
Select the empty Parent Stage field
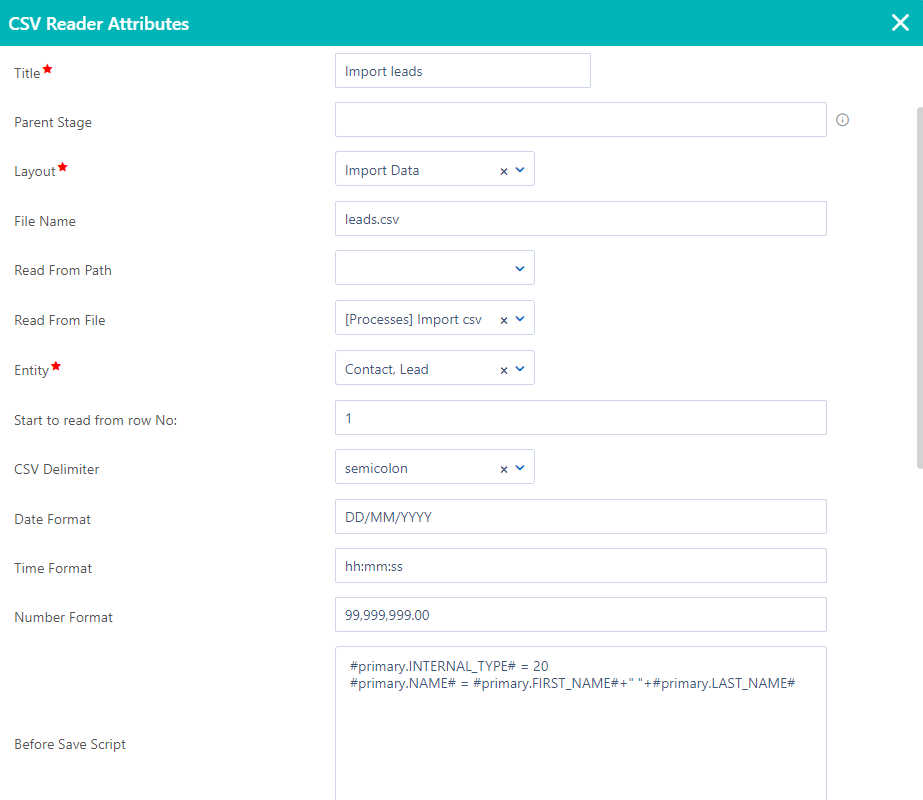580,119
